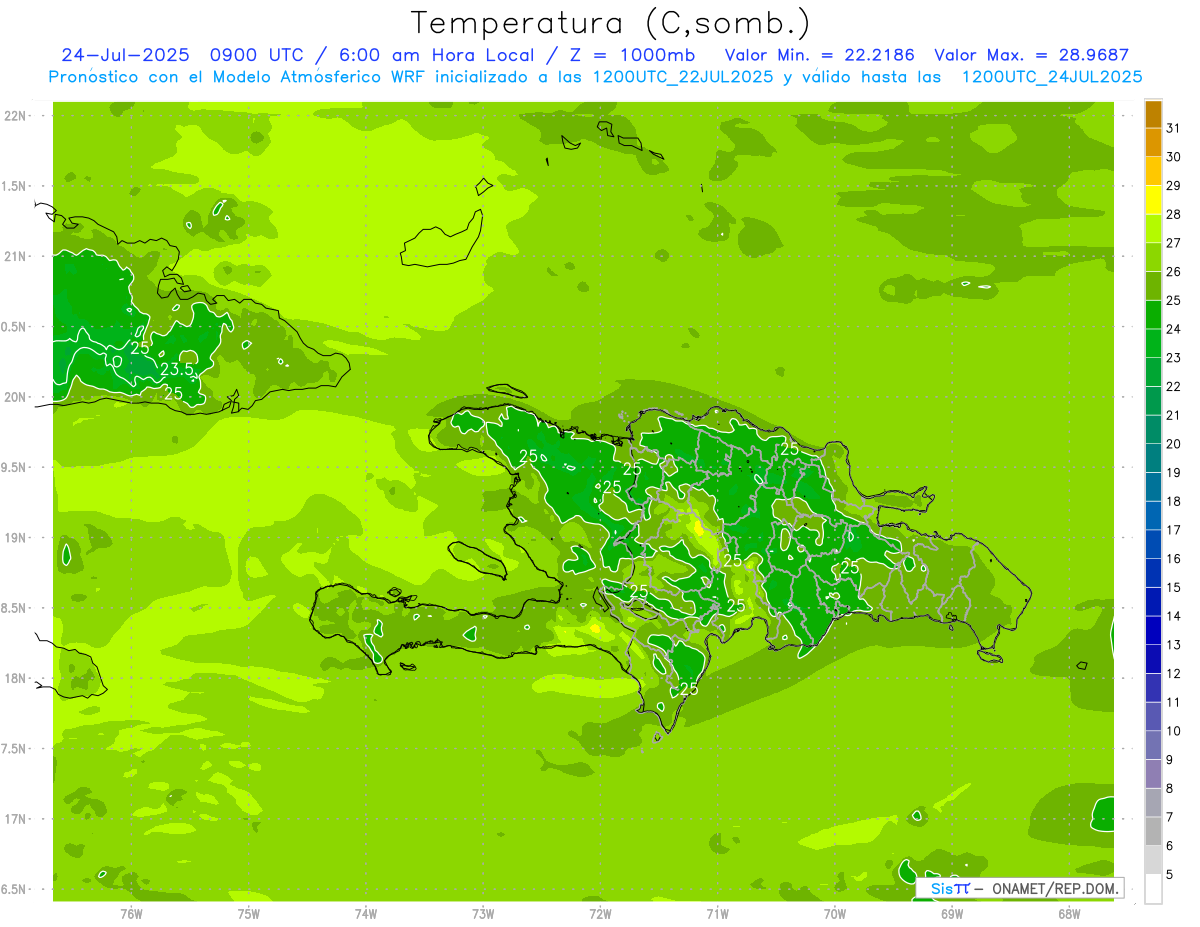Click the orange swatch between 30 and 31

1153,143
